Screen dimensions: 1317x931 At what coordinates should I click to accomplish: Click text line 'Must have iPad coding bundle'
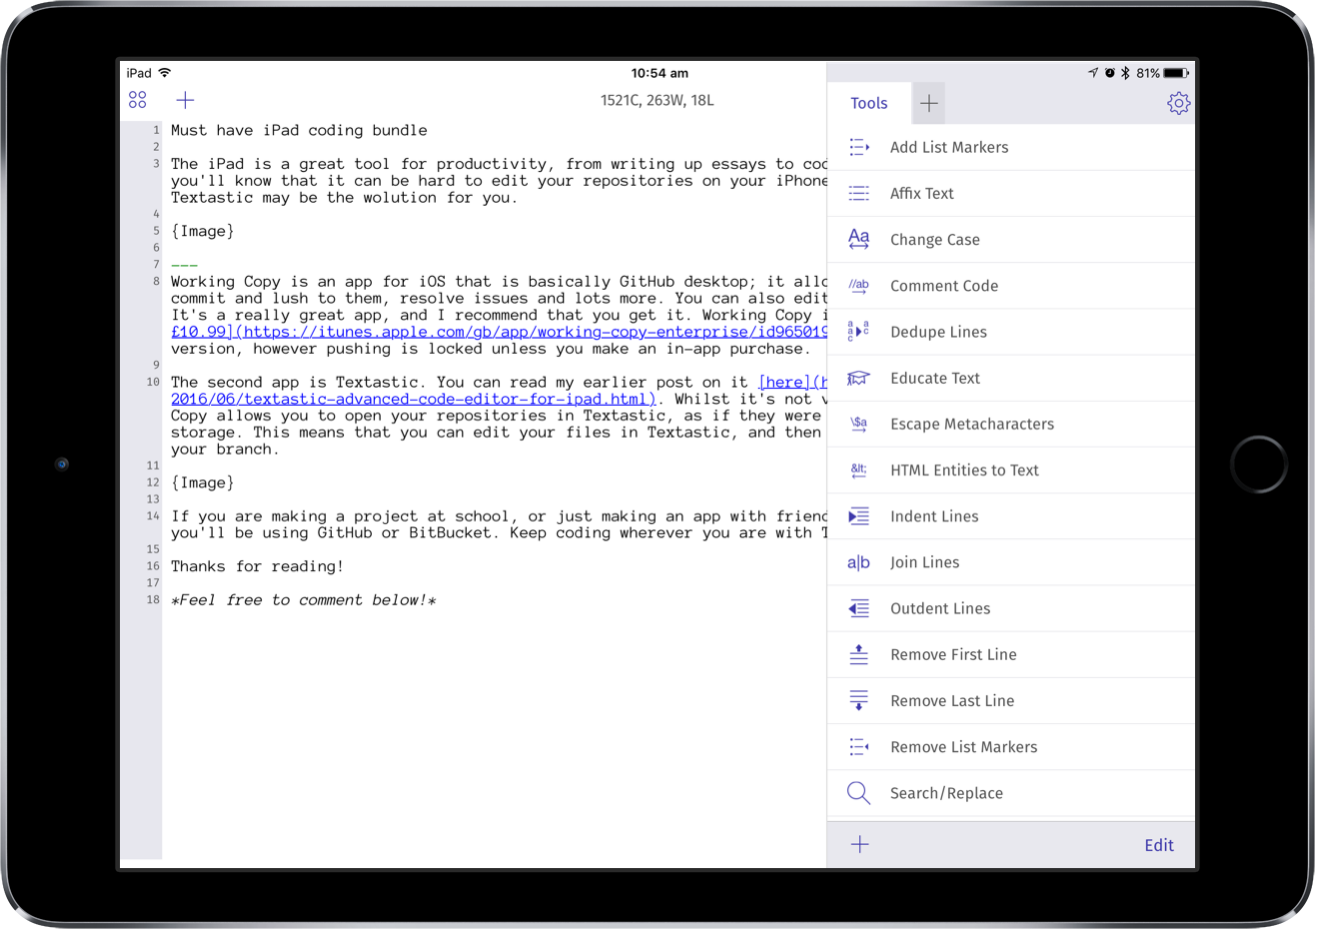coord(299,130)
